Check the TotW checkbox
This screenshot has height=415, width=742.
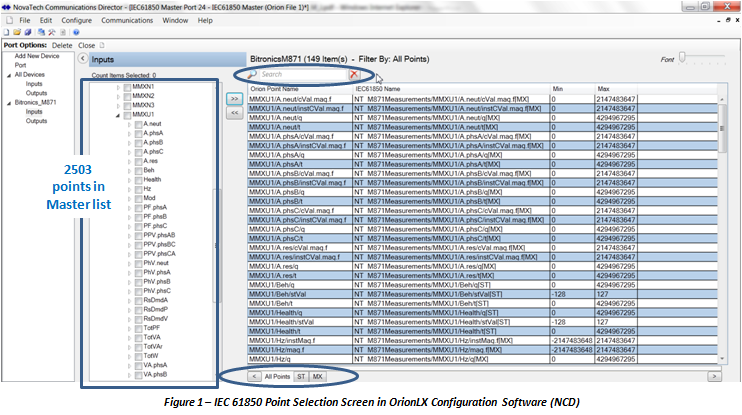(139, 356)
